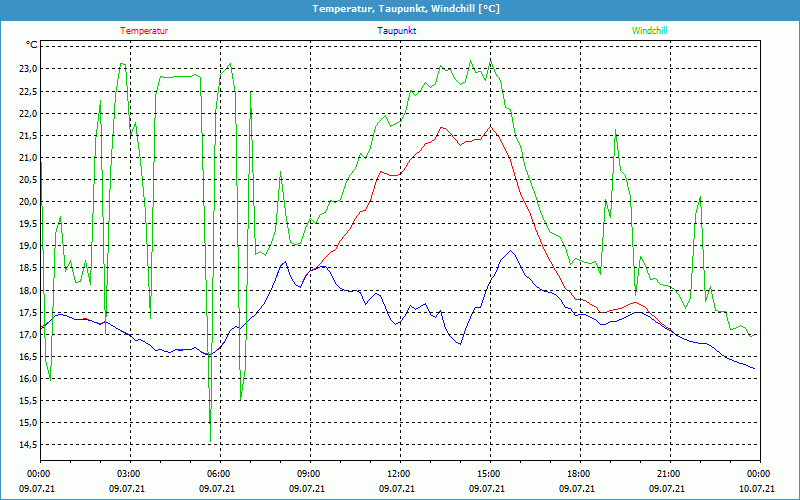This screenshot has height=500, width=800.
Task: Click the green Windchill lowest dip near 06:00
Action: click(x=210, y=440)
